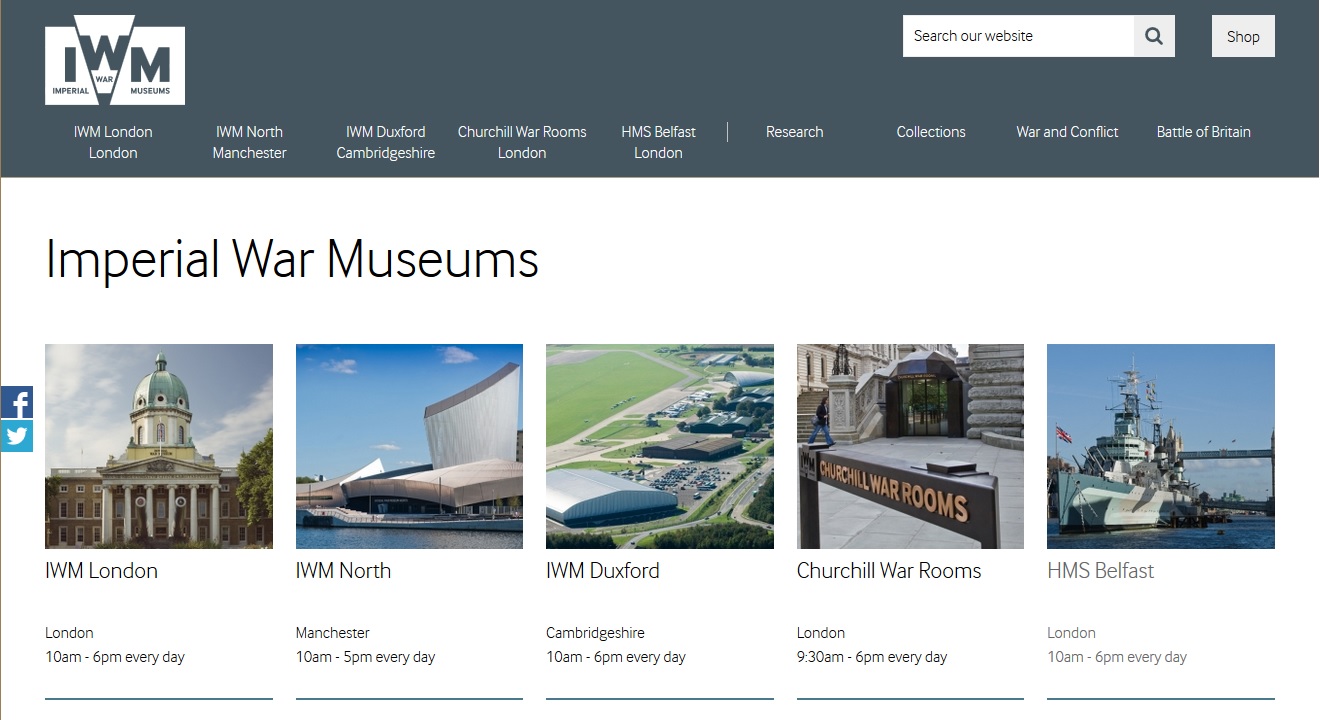The image size is (1320, 720).
Task: Click the Imperial War Museums page heading
Action: (292, 260)
